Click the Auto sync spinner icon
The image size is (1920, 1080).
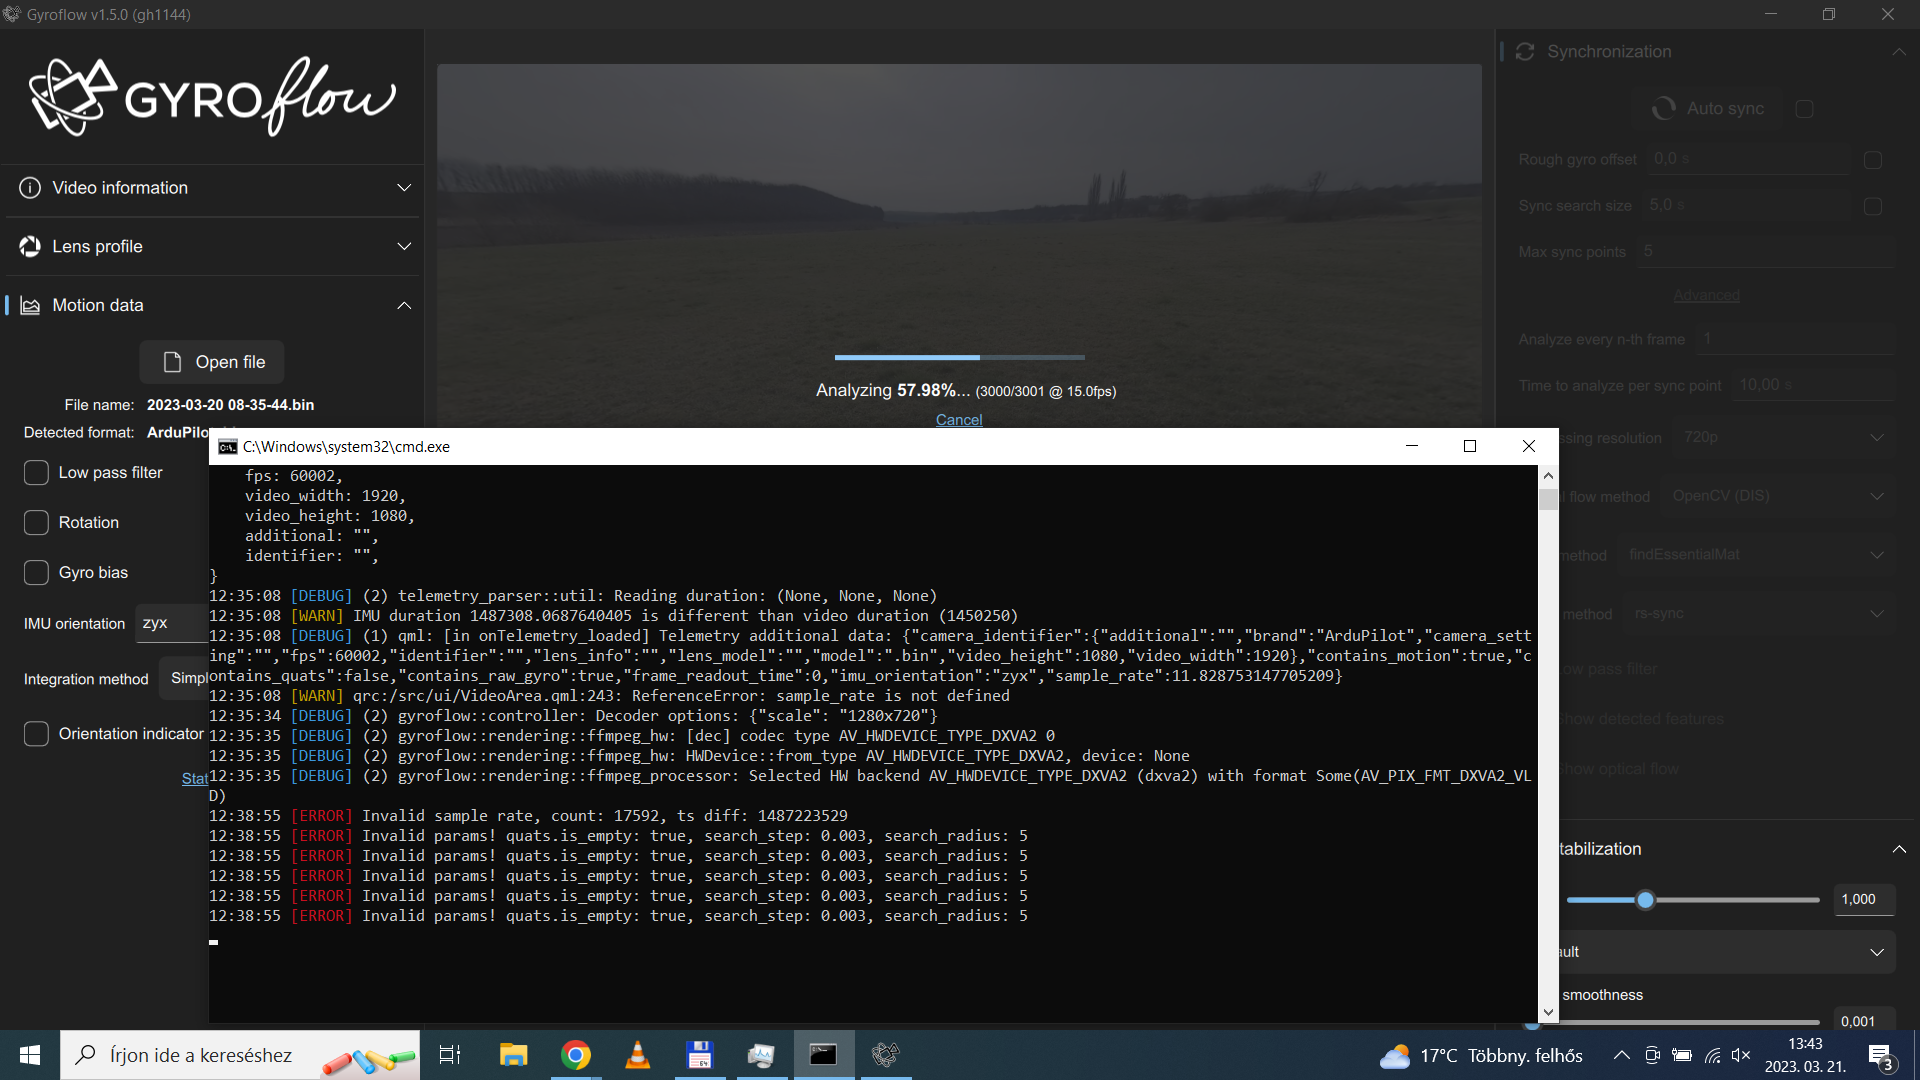1663,108
